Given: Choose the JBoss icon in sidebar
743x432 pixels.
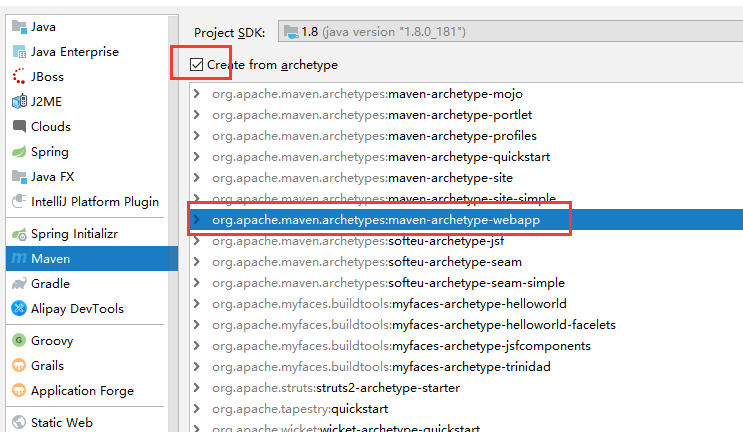Looking at the screenshot, I should (19, 76).
